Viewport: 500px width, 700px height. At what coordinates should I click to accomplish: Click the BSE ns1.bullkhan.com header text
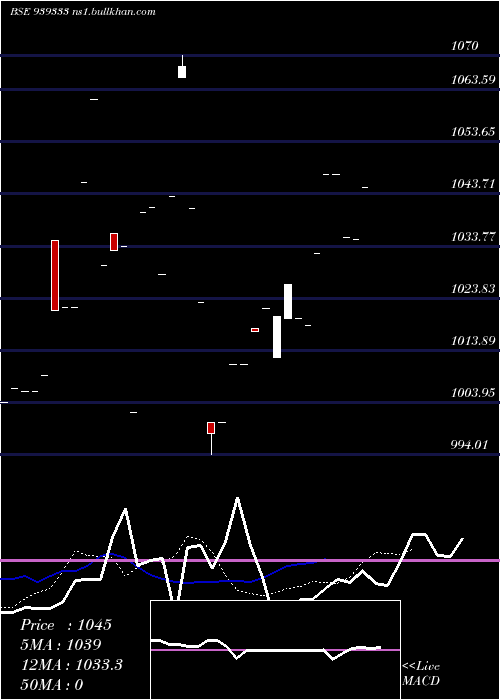click(x=83, y=12)
